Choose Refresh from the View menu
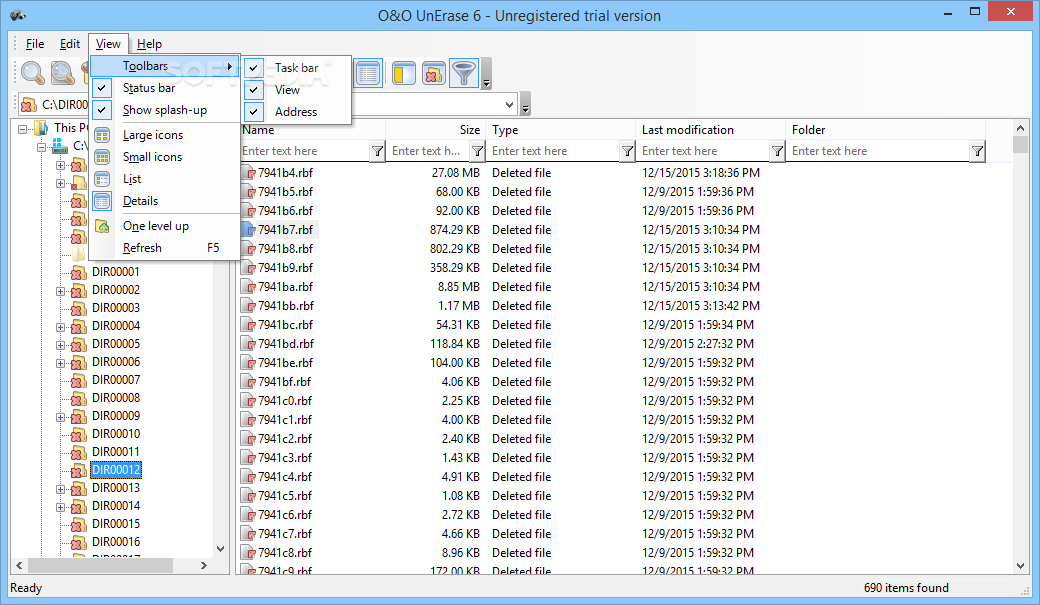This screenshot has width=1040, height=605. pos(164,248)
